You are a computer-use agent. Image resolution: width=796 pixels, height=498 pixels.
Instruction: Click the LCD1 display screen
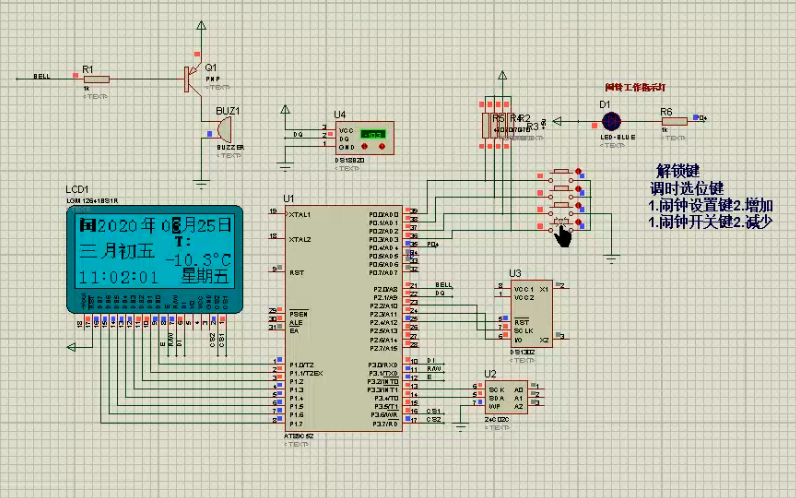click(154, 251)
